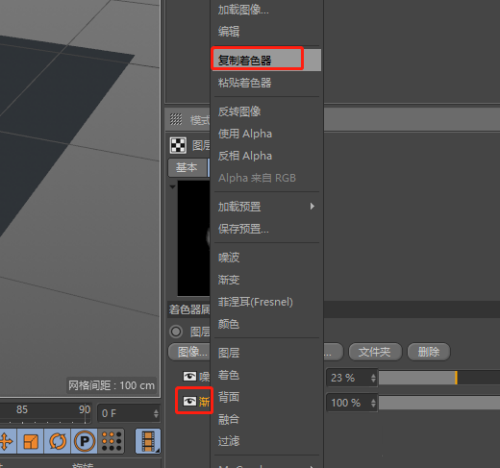Select the scale tool icon
Viewport: 500px width, 468px height.
[30, 441]
